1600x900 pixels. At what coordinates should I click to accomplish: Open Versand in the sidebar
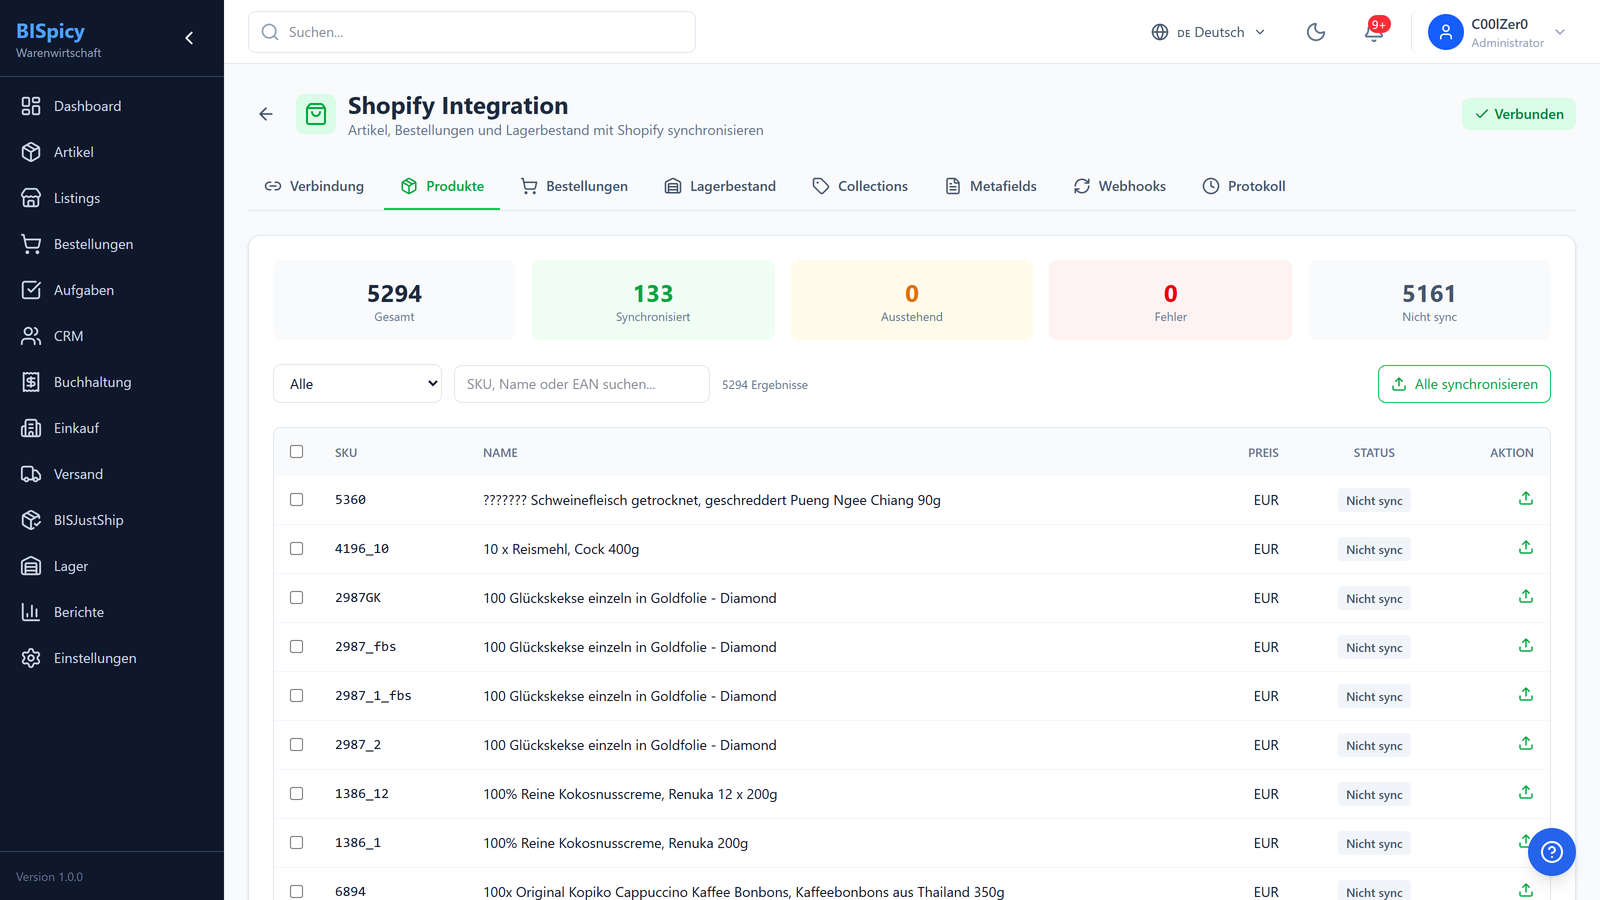point(78,474)
